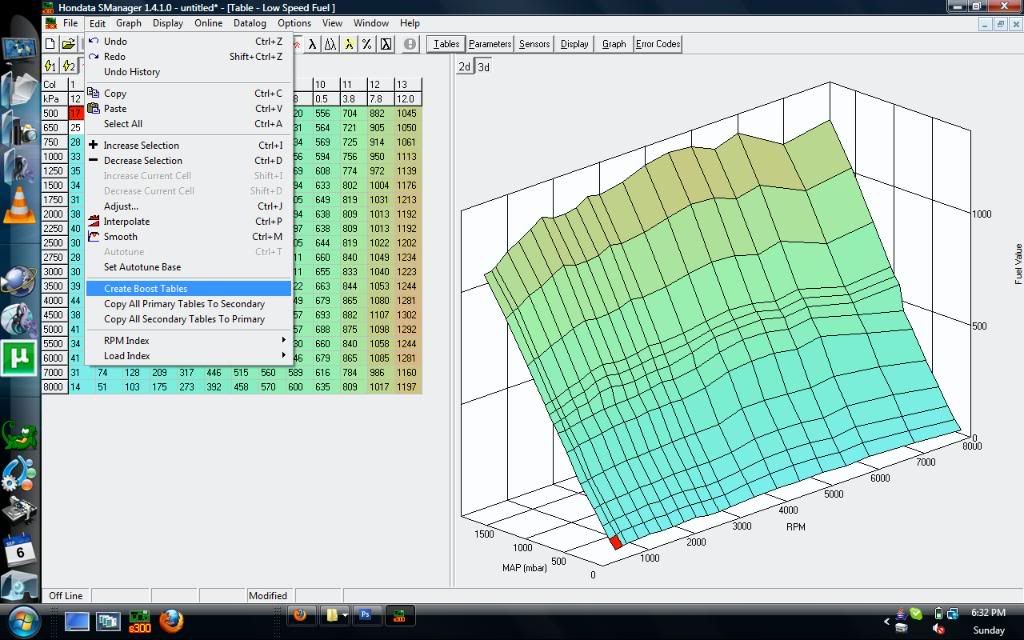Click the New file toolbar icon

[50, 44]
